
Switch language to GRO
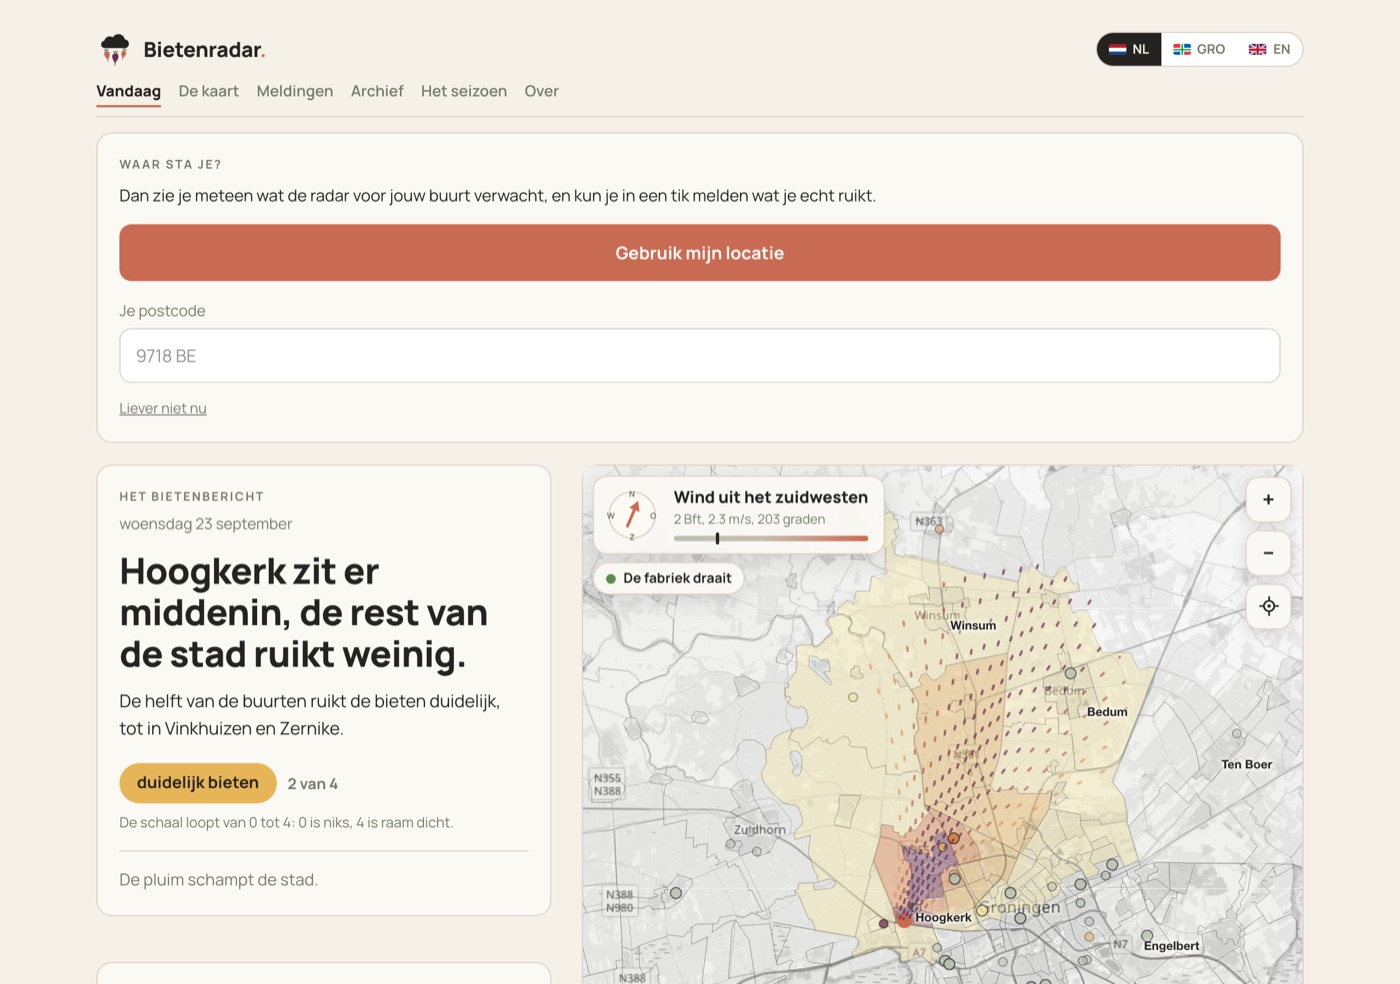coord(1199,49)
